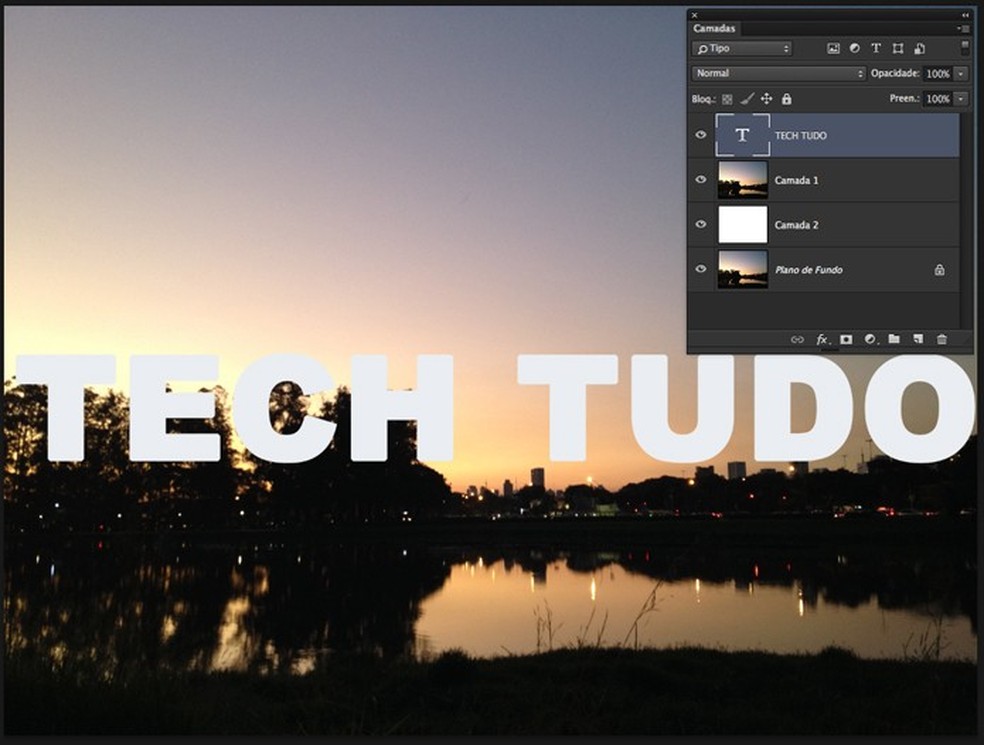This screenshot has height=745, width=984.
Task: Filter layers by smart object type
Action: point(919,48)
